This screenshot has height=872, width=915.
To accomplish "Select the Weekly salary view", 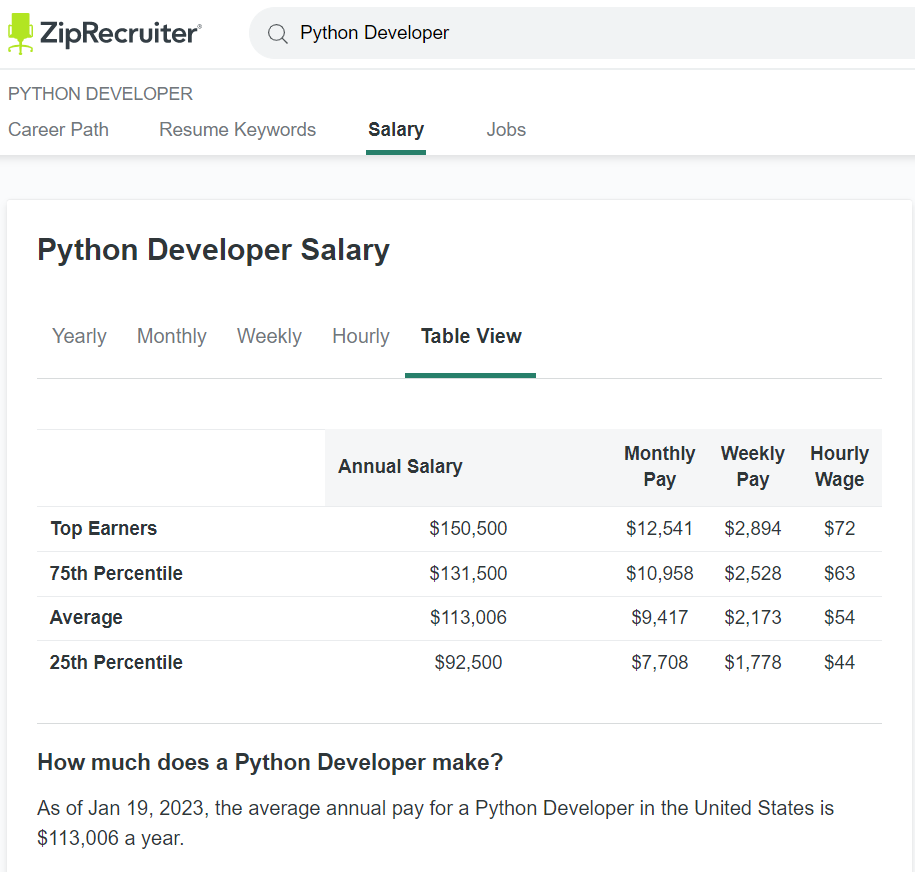I will click(269, 337).
